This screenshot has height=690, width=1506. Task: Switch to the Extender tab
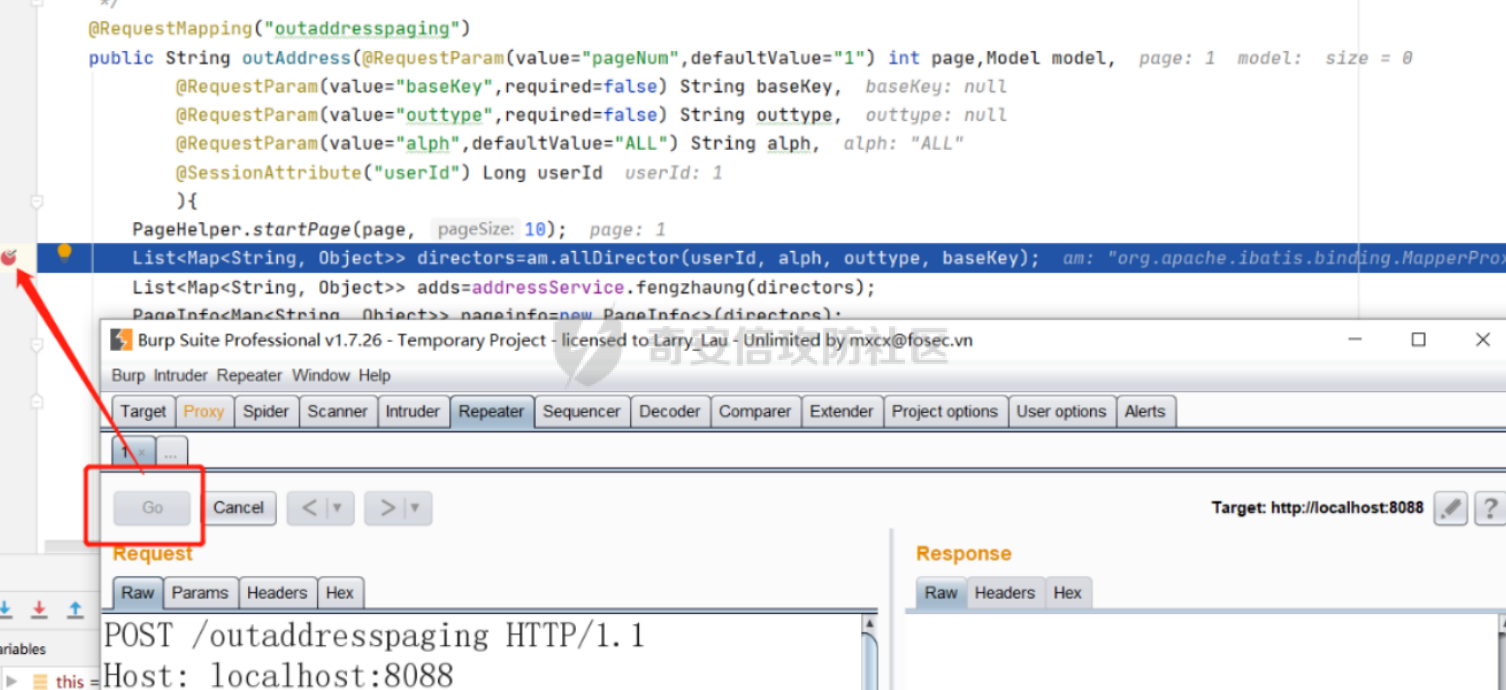(x=841, y=411)
